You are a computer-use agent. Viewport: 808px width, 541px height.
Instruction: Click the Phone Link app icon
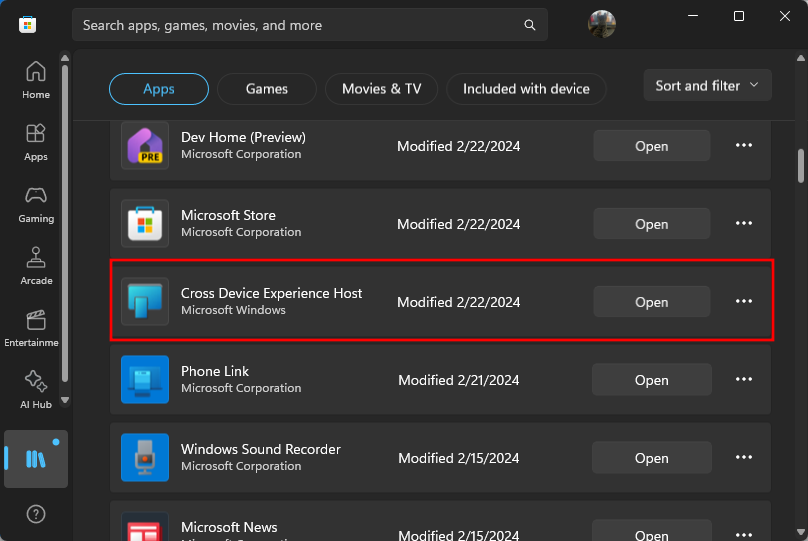tap(145, 379)
